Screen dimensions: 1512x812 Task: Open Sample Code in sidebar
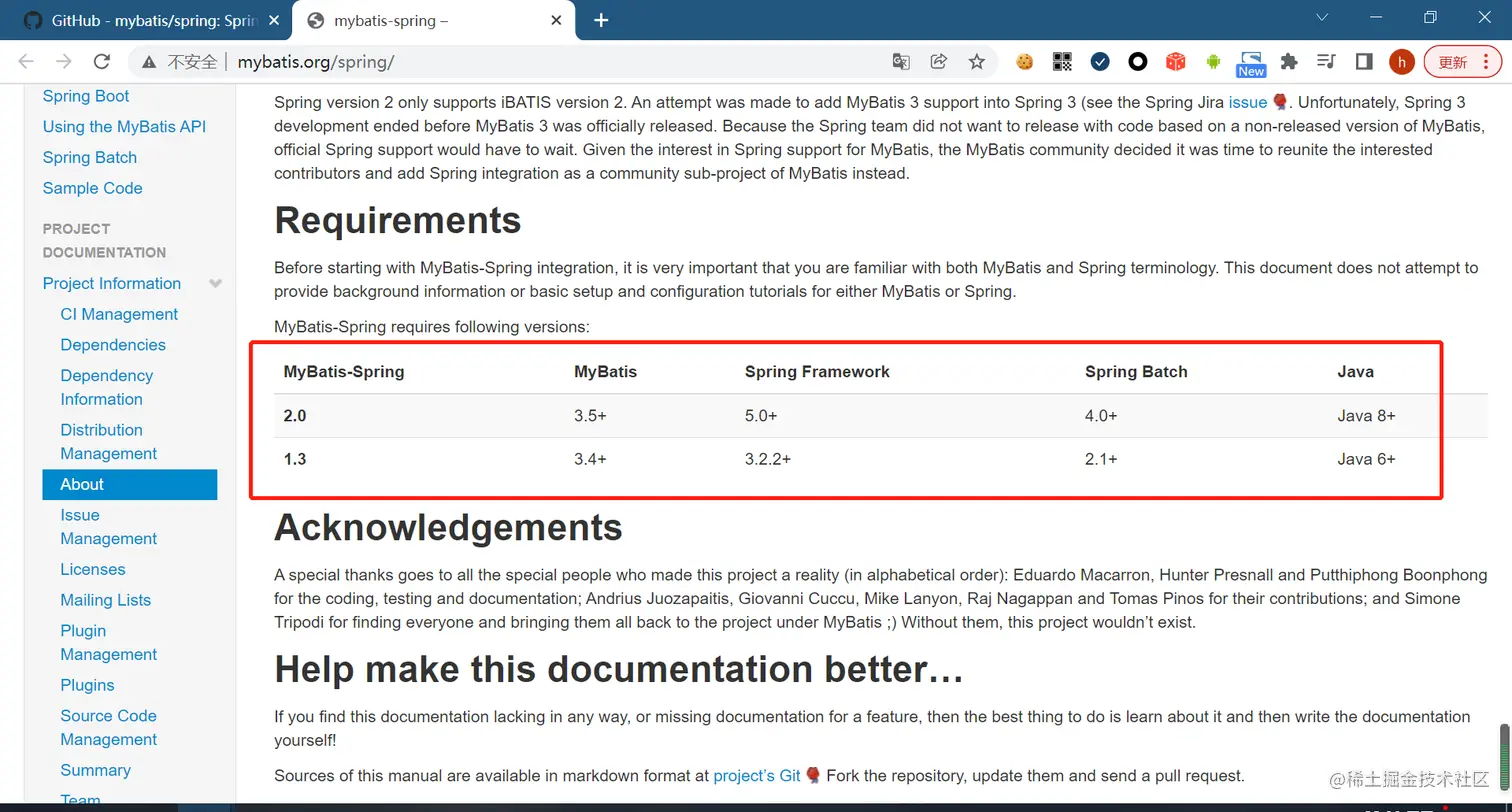(x=93, y=188)
